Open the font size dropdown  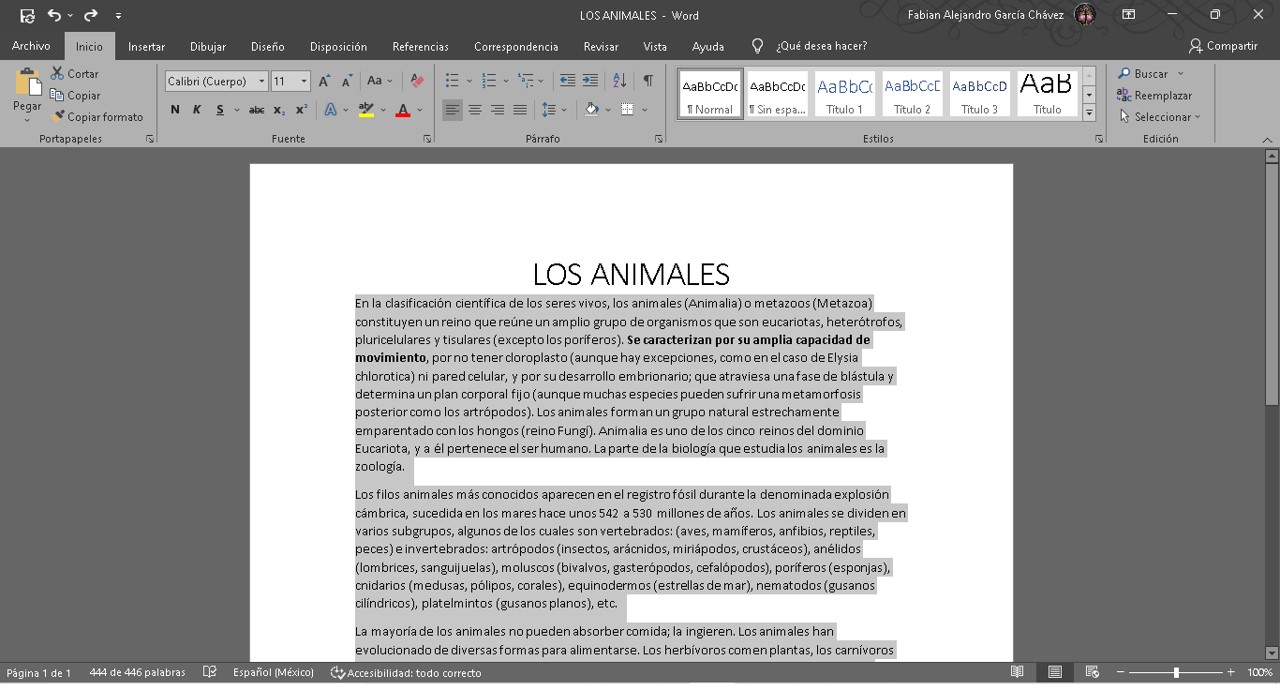coord(304,82)
